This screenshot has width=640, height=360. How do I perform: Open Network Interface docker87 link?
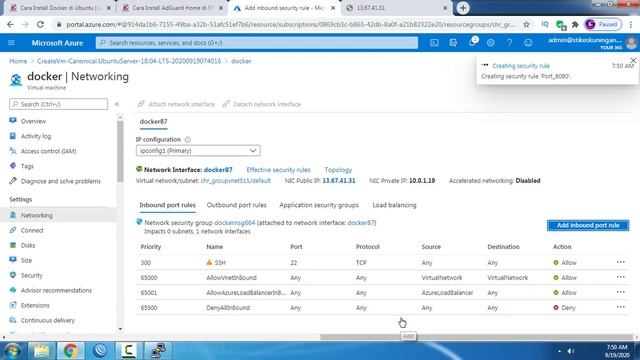click(x=218, y=170)
